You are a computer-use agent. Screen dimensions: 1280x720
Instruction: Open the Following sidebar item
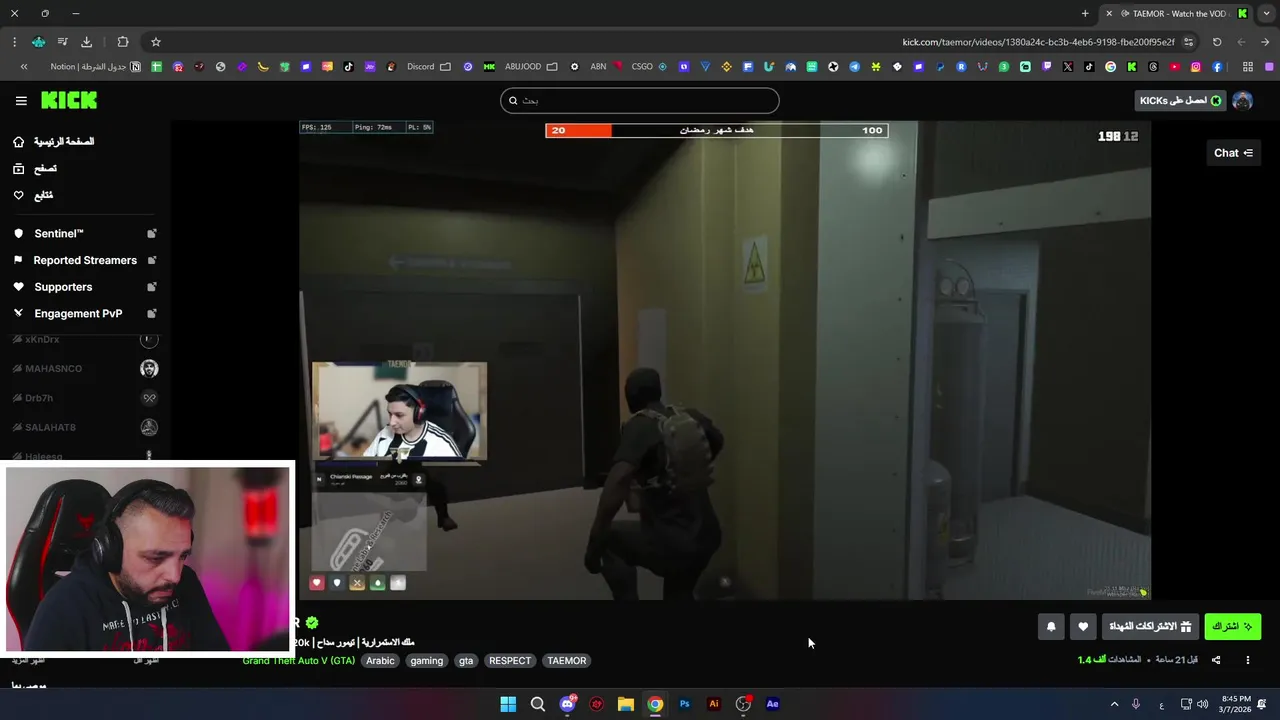33,195
